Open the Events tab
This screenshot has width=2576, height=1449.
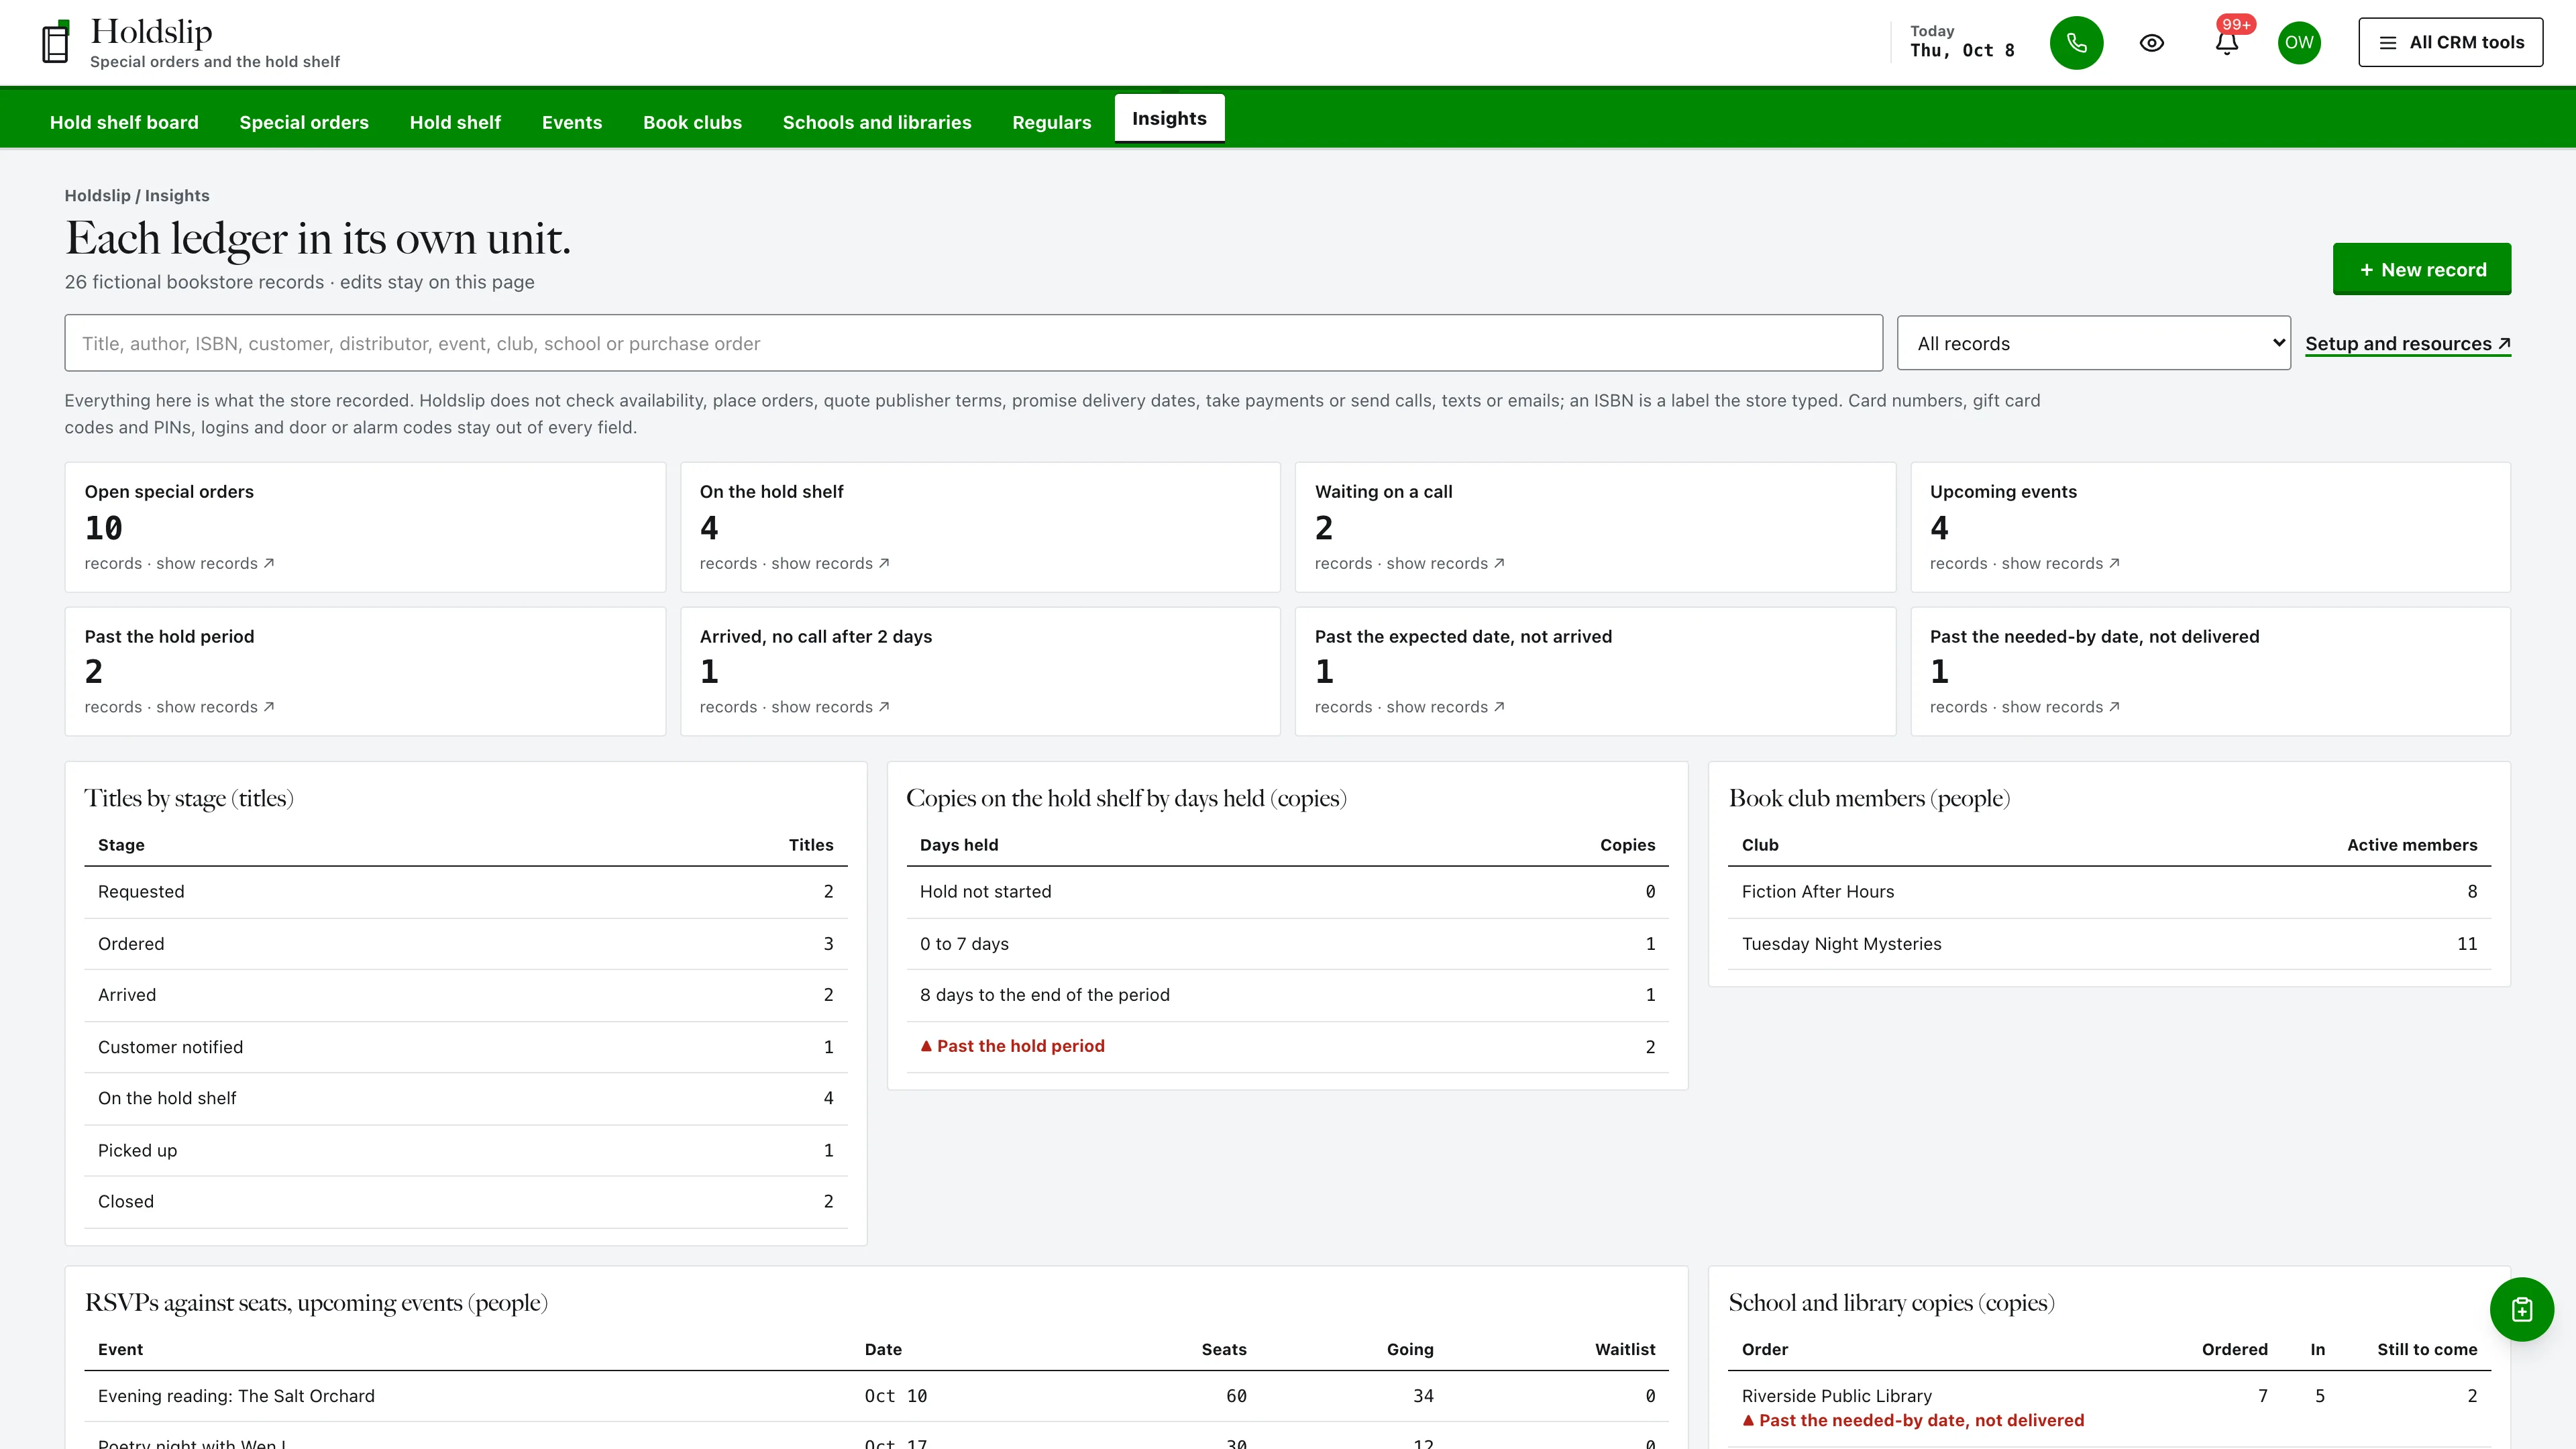pos(572,122)
